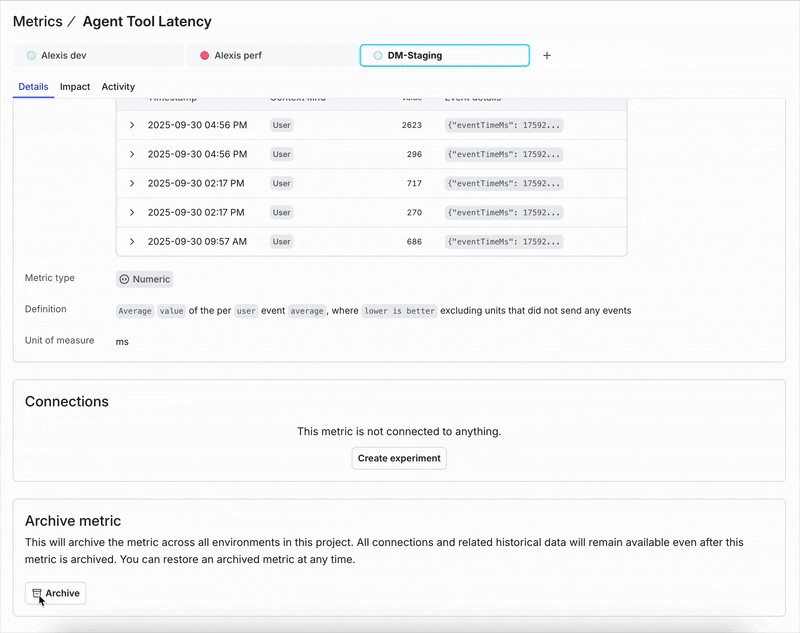800x633 pixels.
Task: Go to Metrics breadcrumb link
Action: point(38,21)
